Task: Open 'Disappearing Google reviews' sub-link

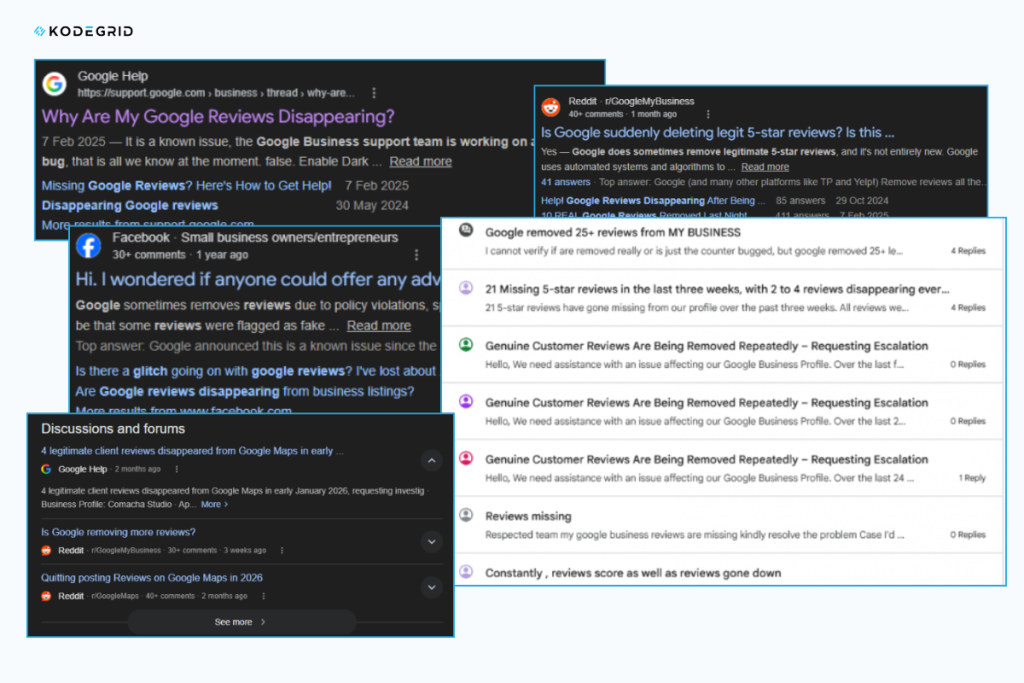Action: (130, 205)
